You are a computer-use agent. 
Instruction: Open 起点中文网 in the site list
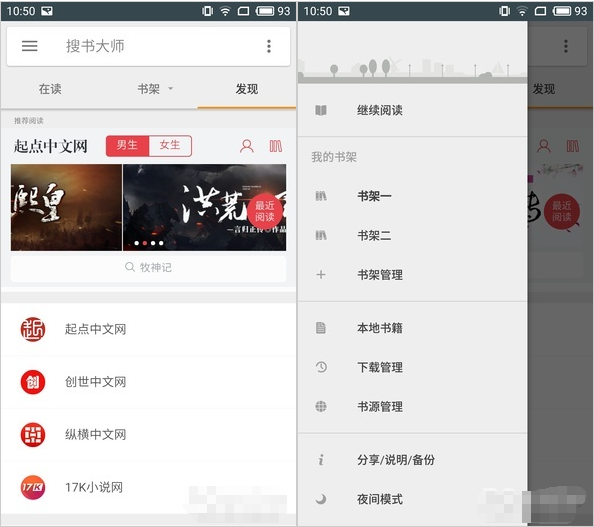point(148,329)
